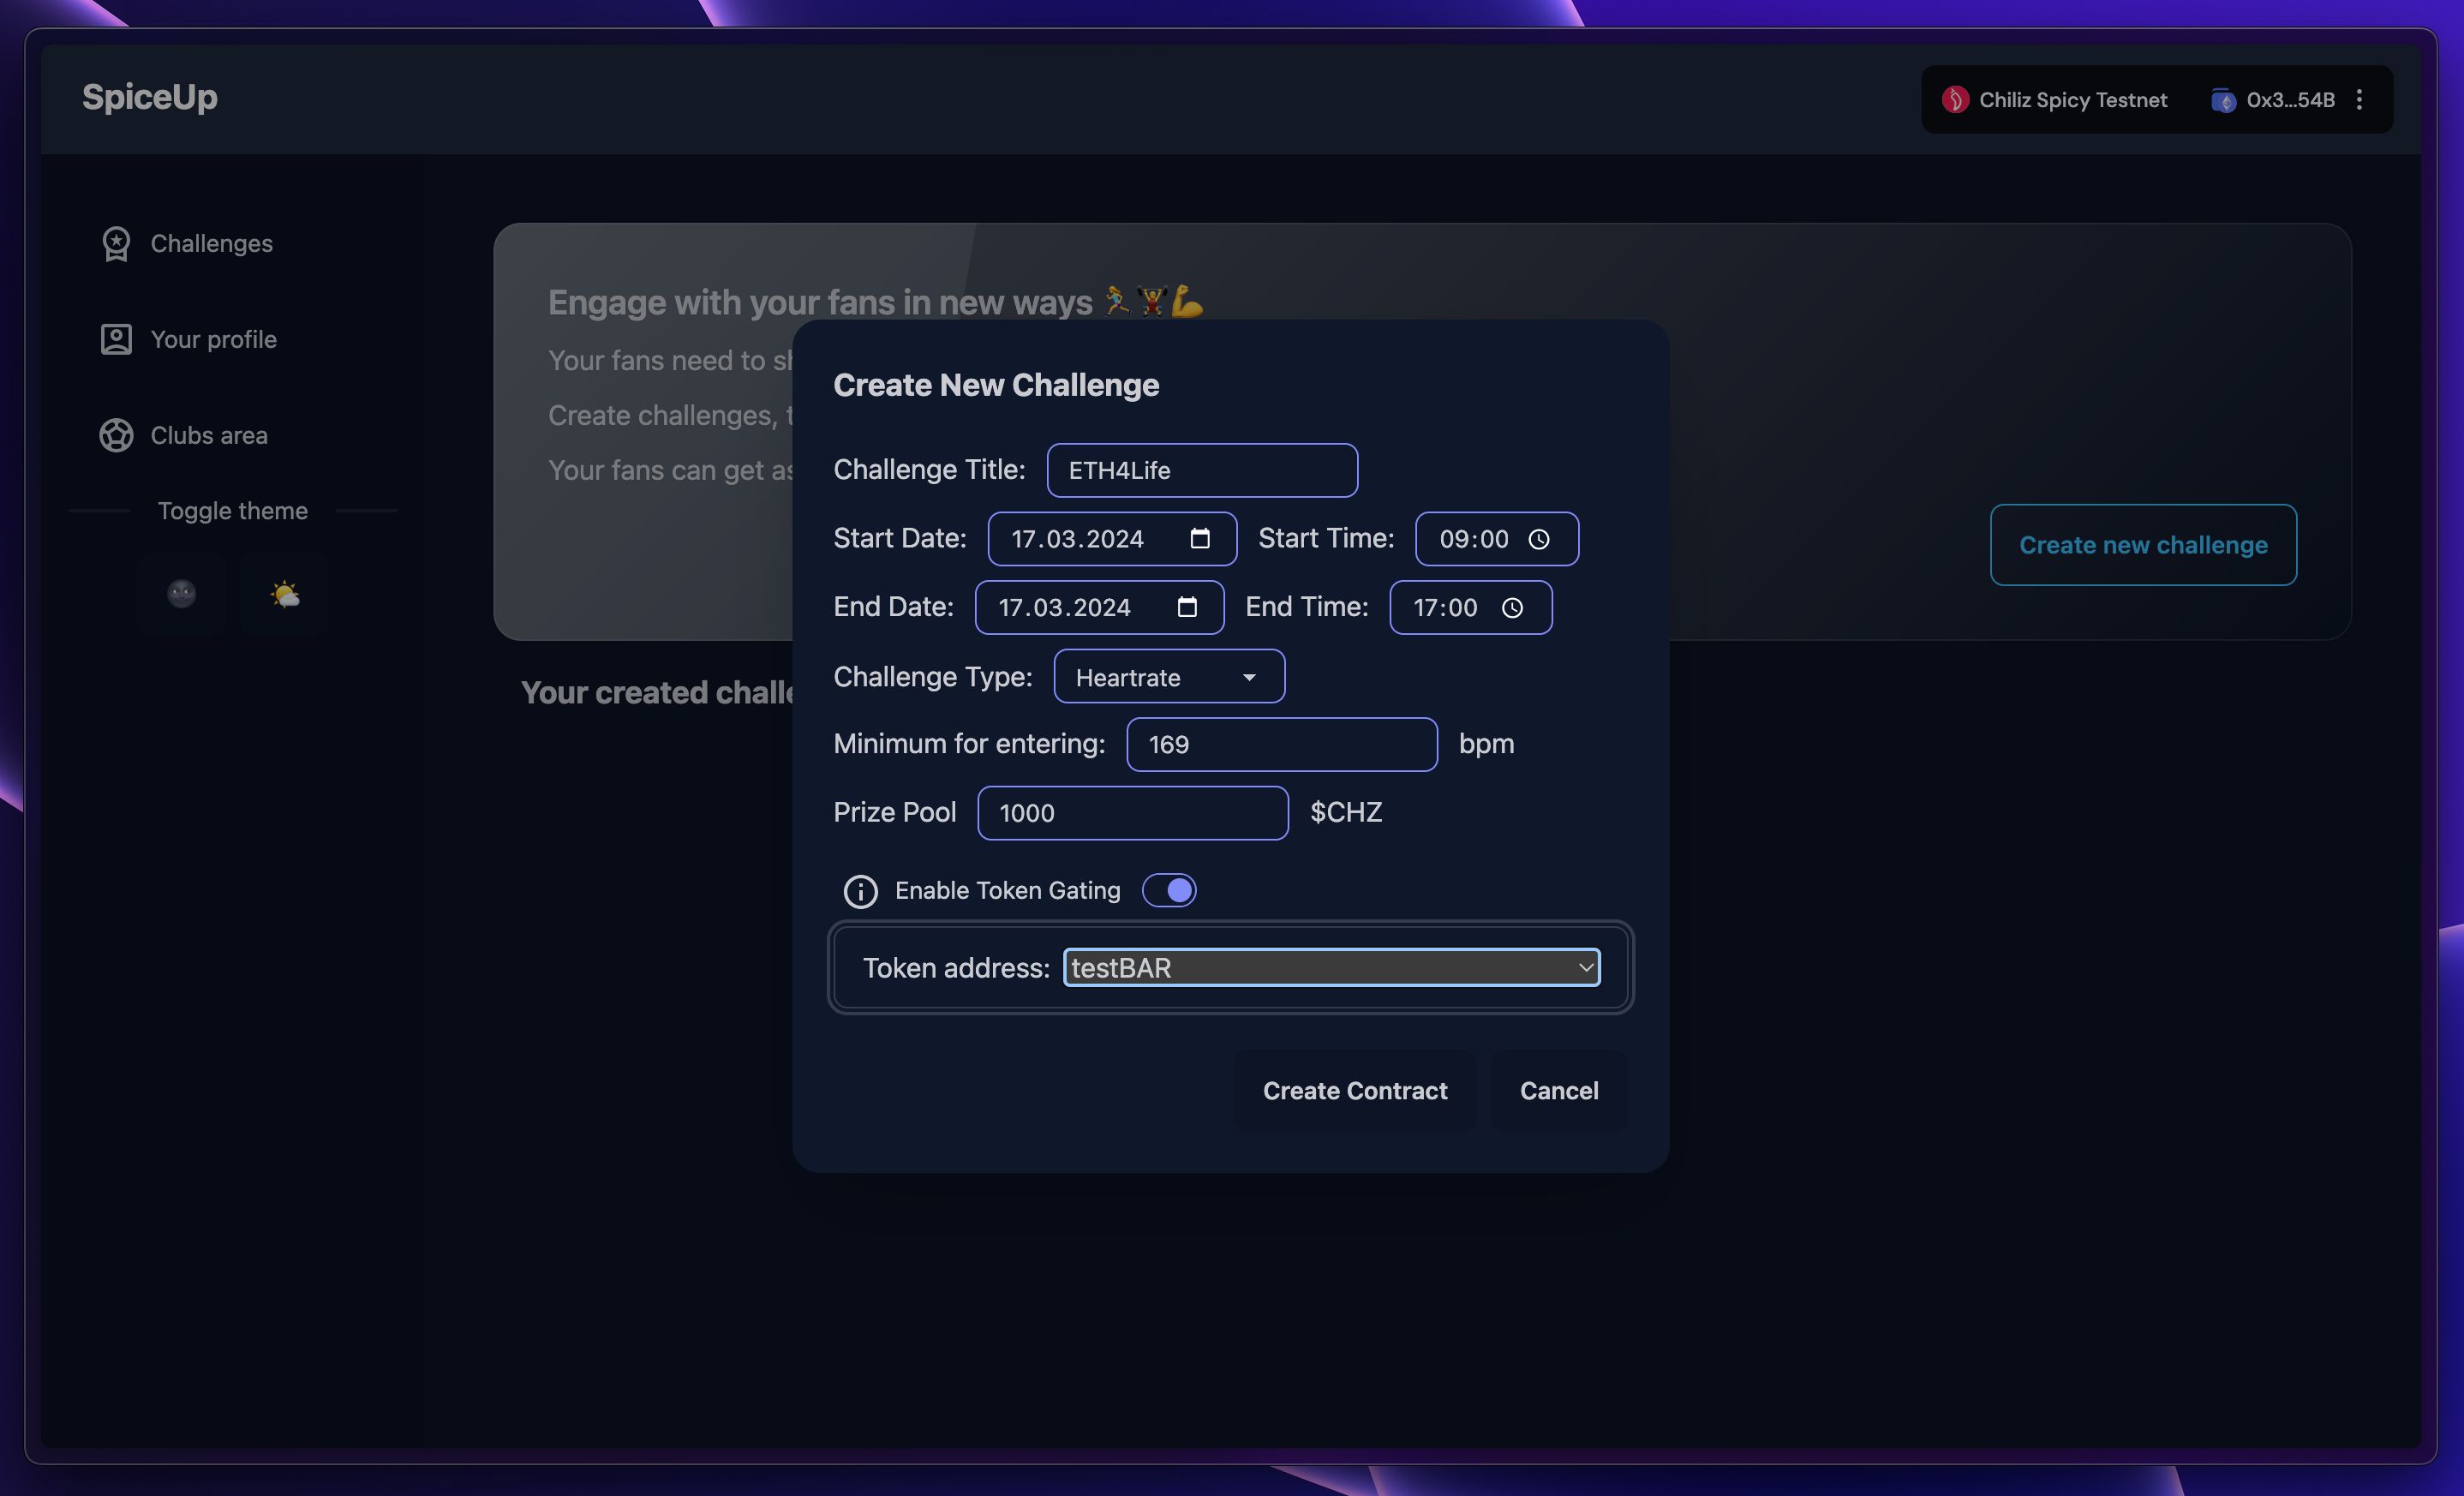
Task: Click the Chiliz Spicy Testnet network icon
Action: click(1955, 99)
